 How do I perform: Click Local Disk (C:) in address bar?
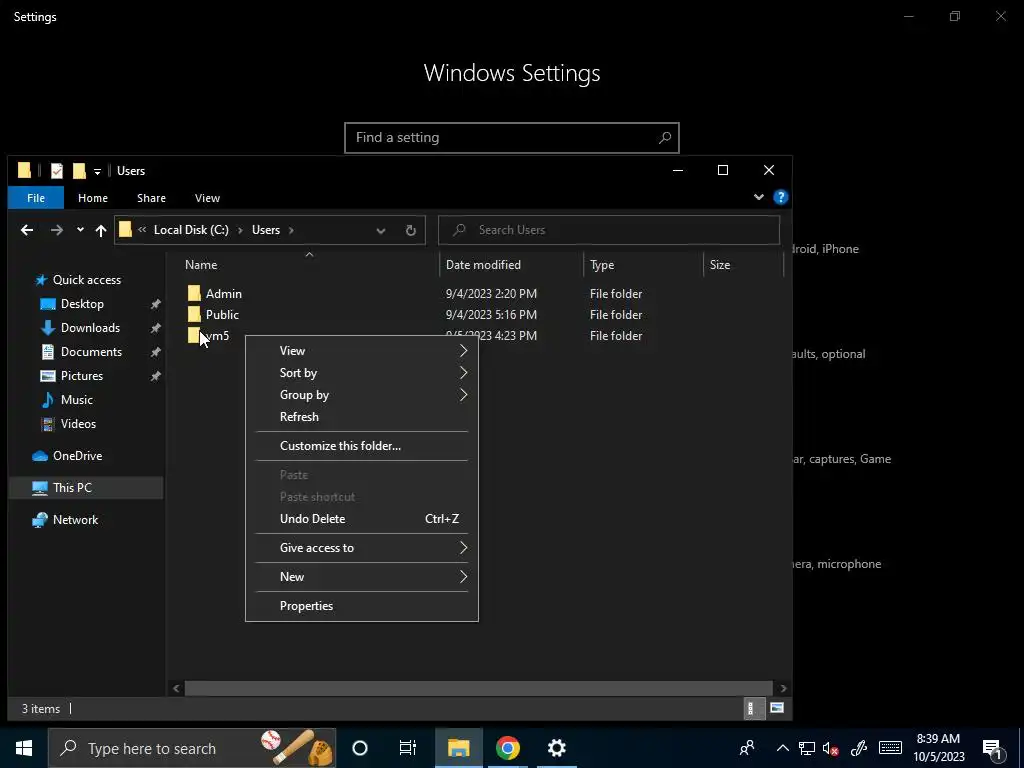coord(191,230)
